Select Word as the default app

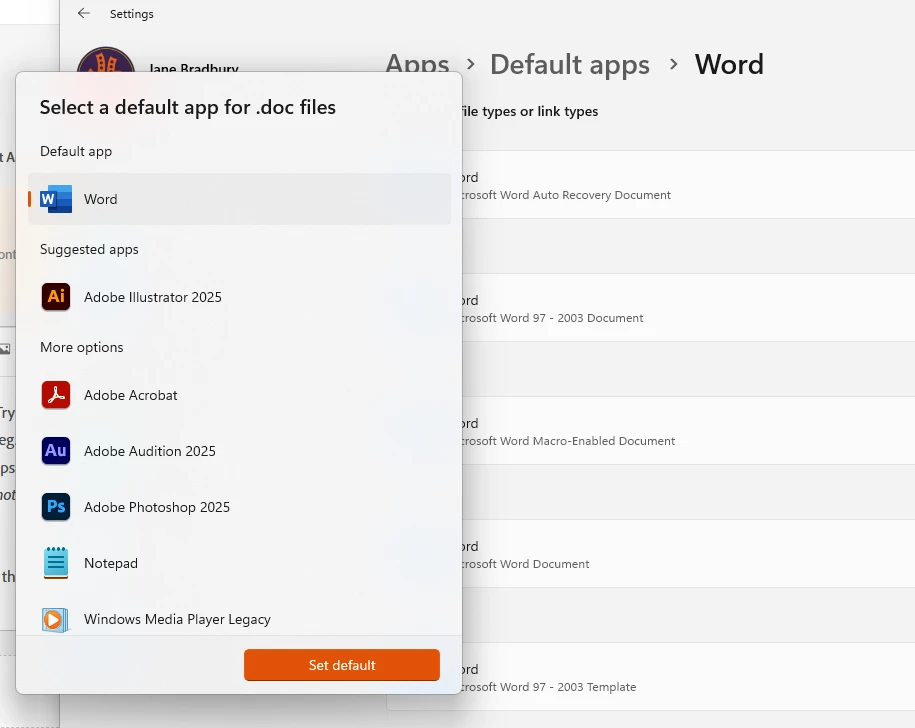tap(239, 199)
